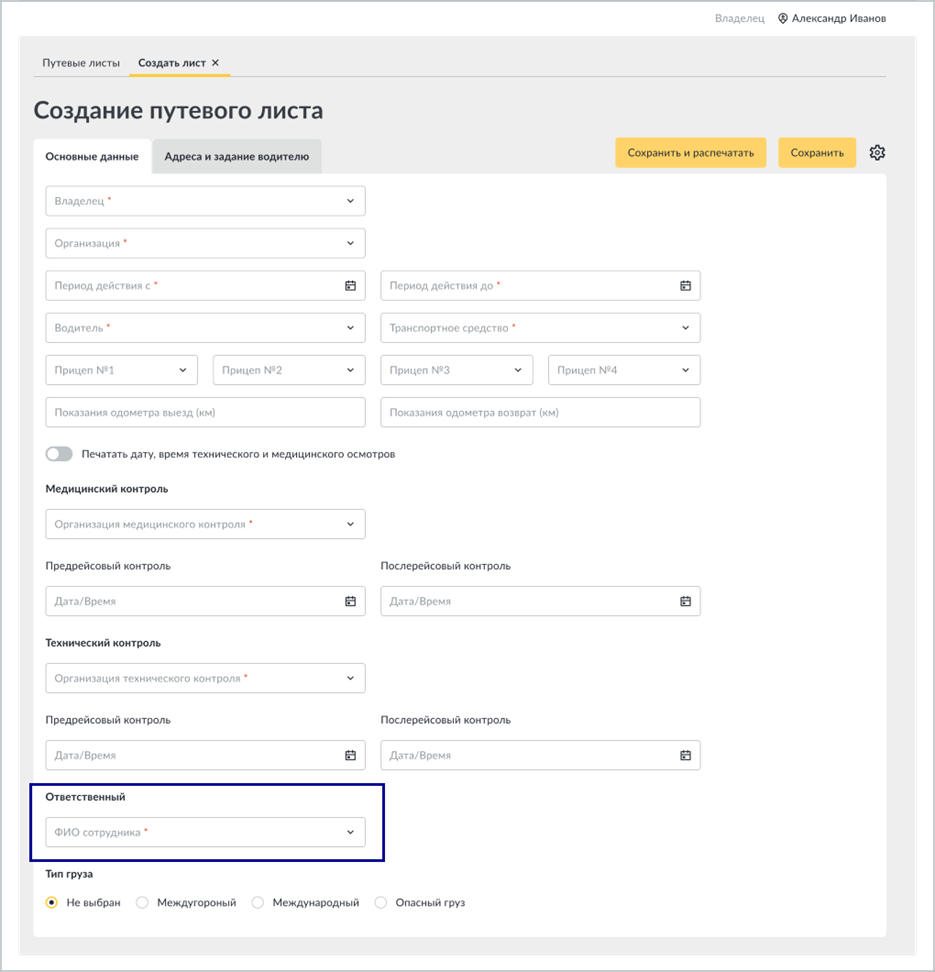
Task: Open calendar for Период действия с
Action: 350,286
